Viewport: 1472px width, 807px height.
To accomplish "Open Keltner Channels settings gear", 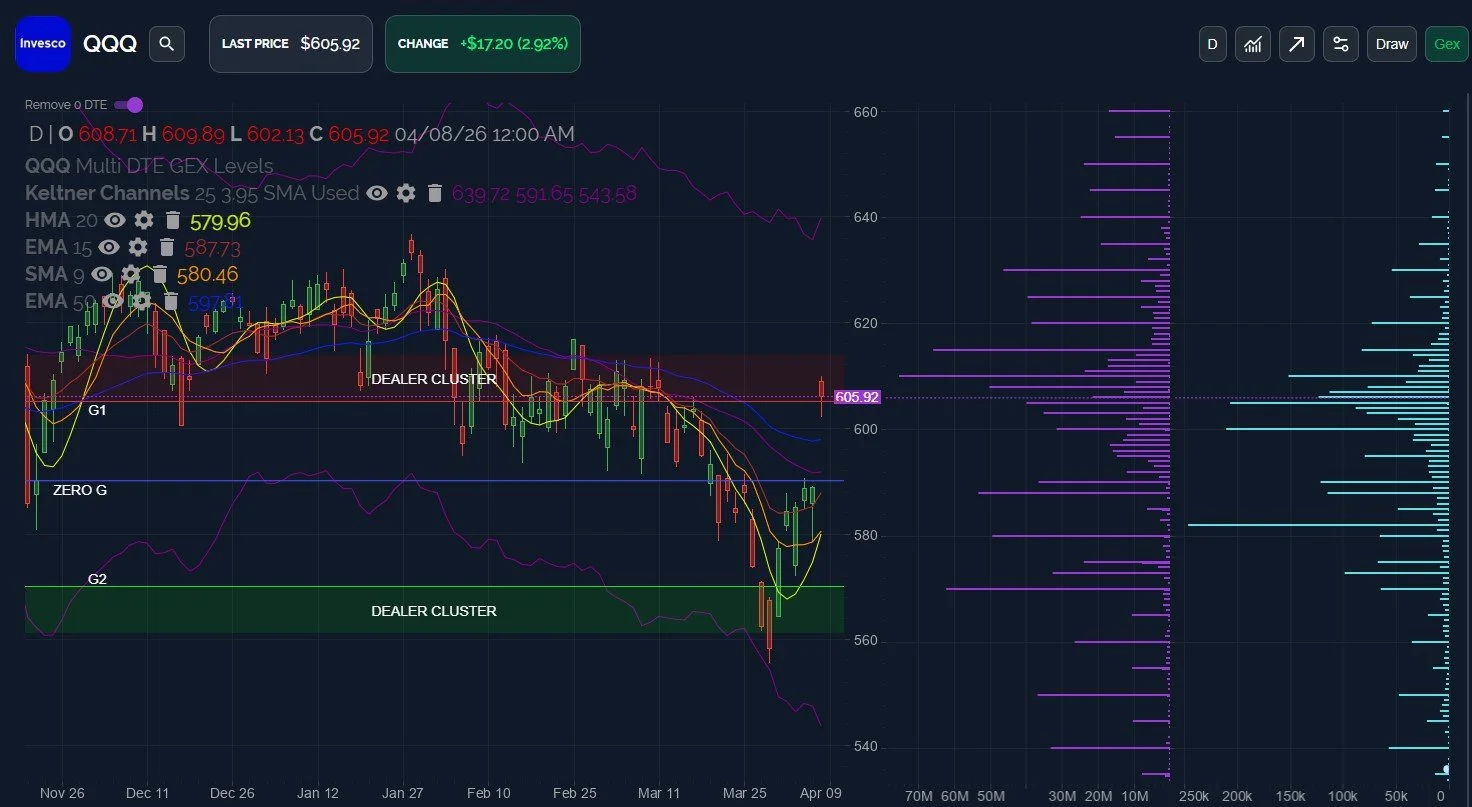I will click(406, 193).
